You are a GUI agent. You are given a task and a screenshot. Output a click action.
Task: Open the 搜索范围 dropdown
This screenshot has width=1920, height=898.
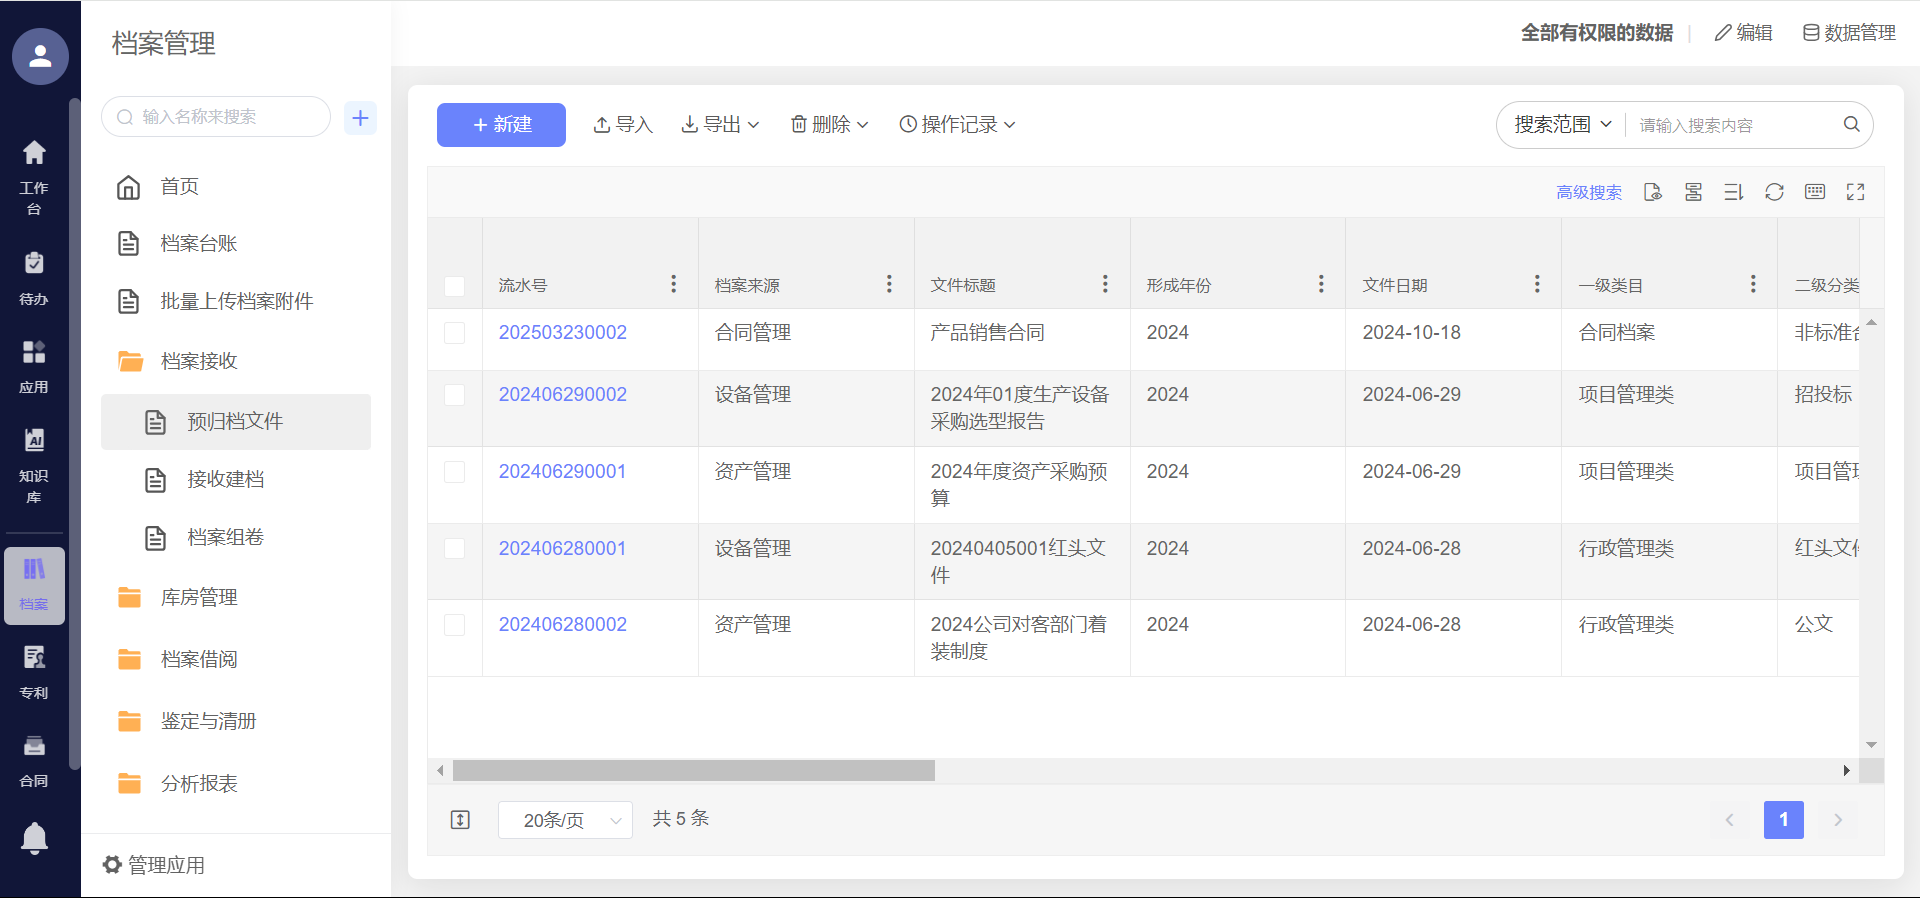coord(1562,125)
